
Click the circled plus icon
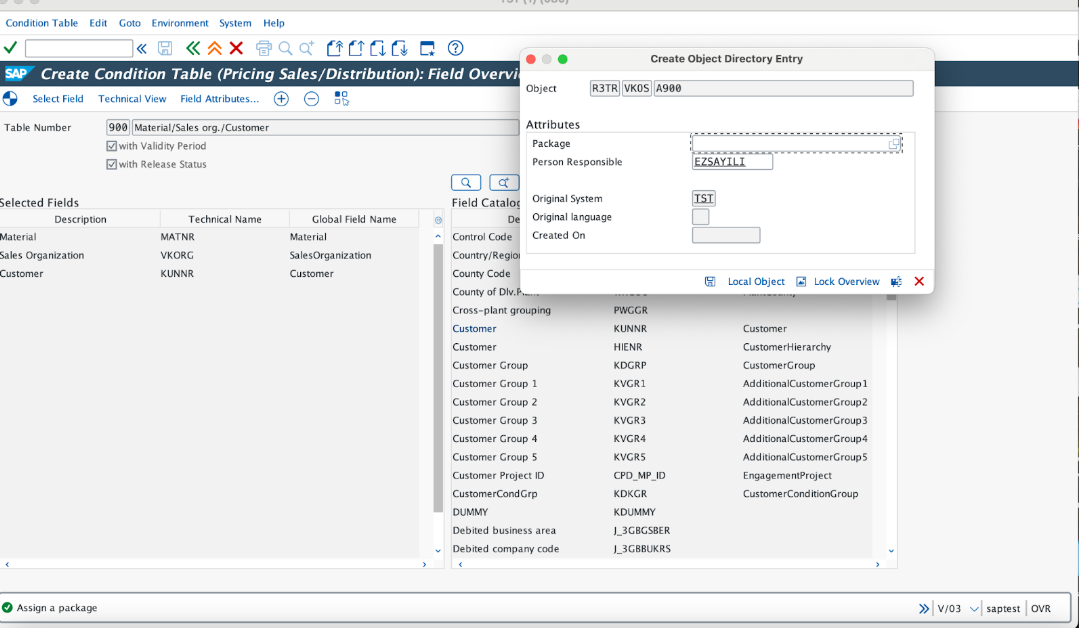pos(281,98)
